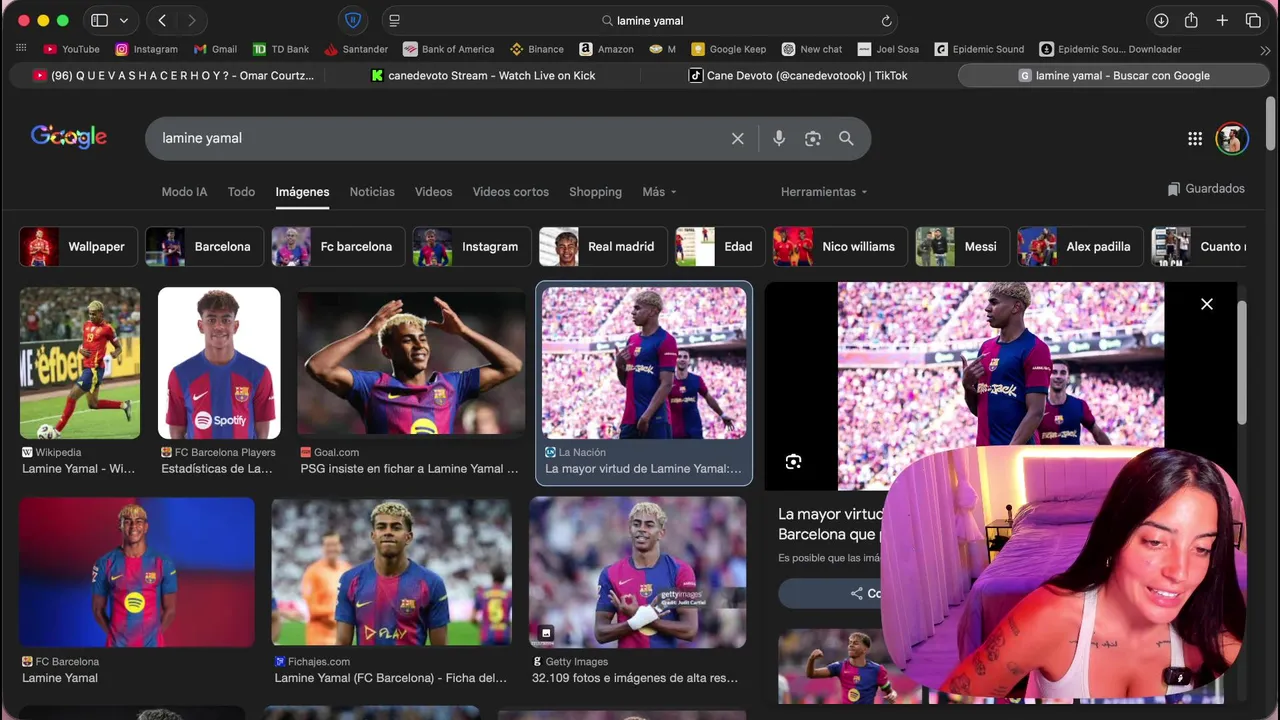Image resolution: width=1280 pixels, height=720 pixels.
Task: Select the Messi filter chip
Action: point(962,246)
